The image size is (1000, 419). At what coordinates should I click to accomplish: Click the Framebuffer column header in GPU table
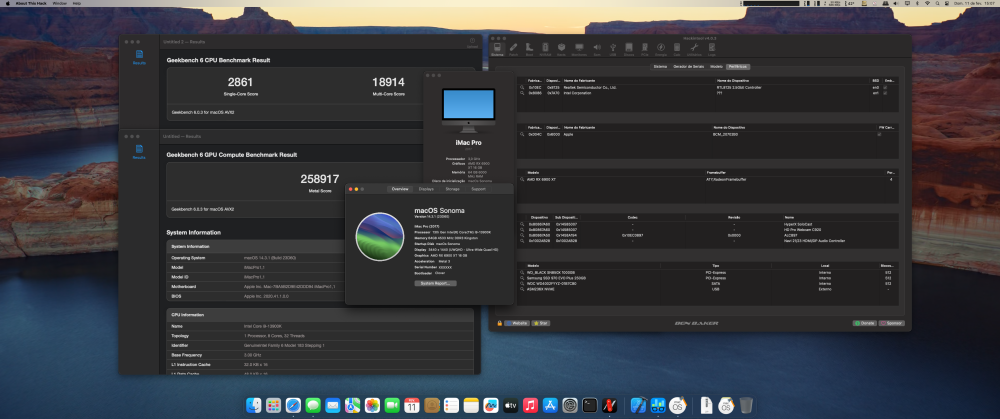(x=717, y=172)
